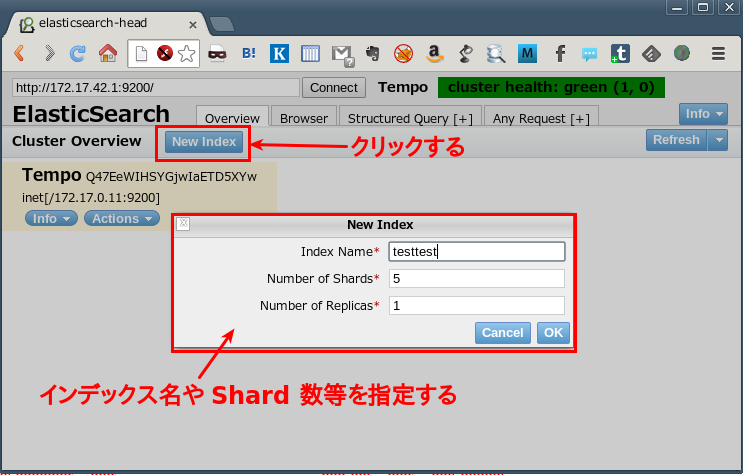Open the masked-face extension icon
Image resolution: width=743 pixels, height=476 pixels.
(217, 54)
